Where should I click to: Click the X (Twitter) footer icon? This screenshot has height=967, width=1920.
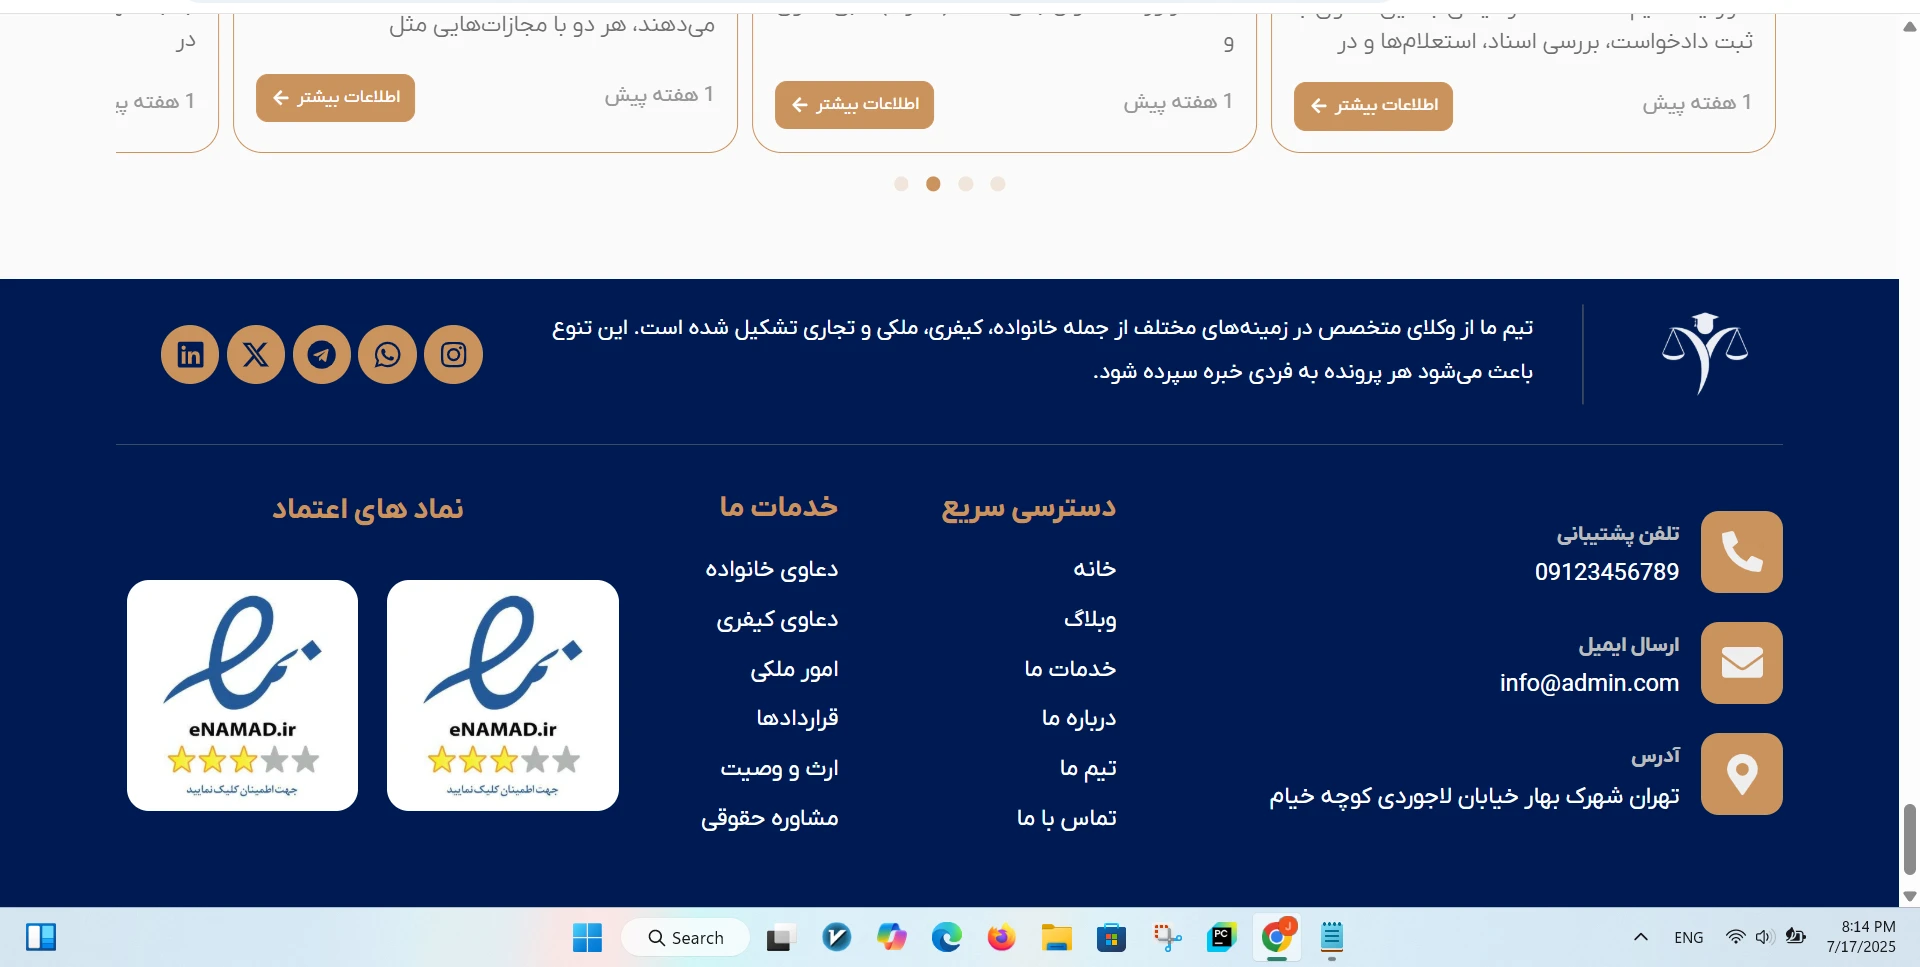(x=256, y=354)
